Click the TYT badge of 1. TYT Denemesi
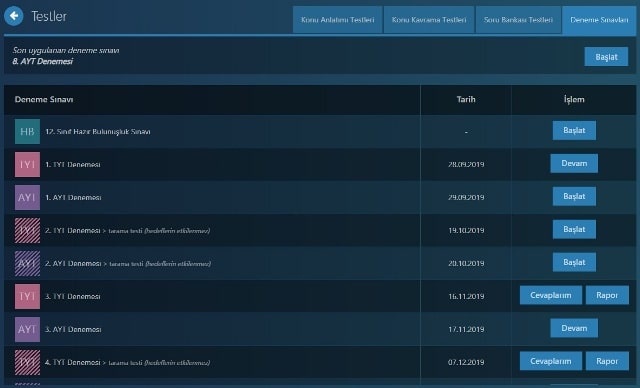 click(27, 164)
